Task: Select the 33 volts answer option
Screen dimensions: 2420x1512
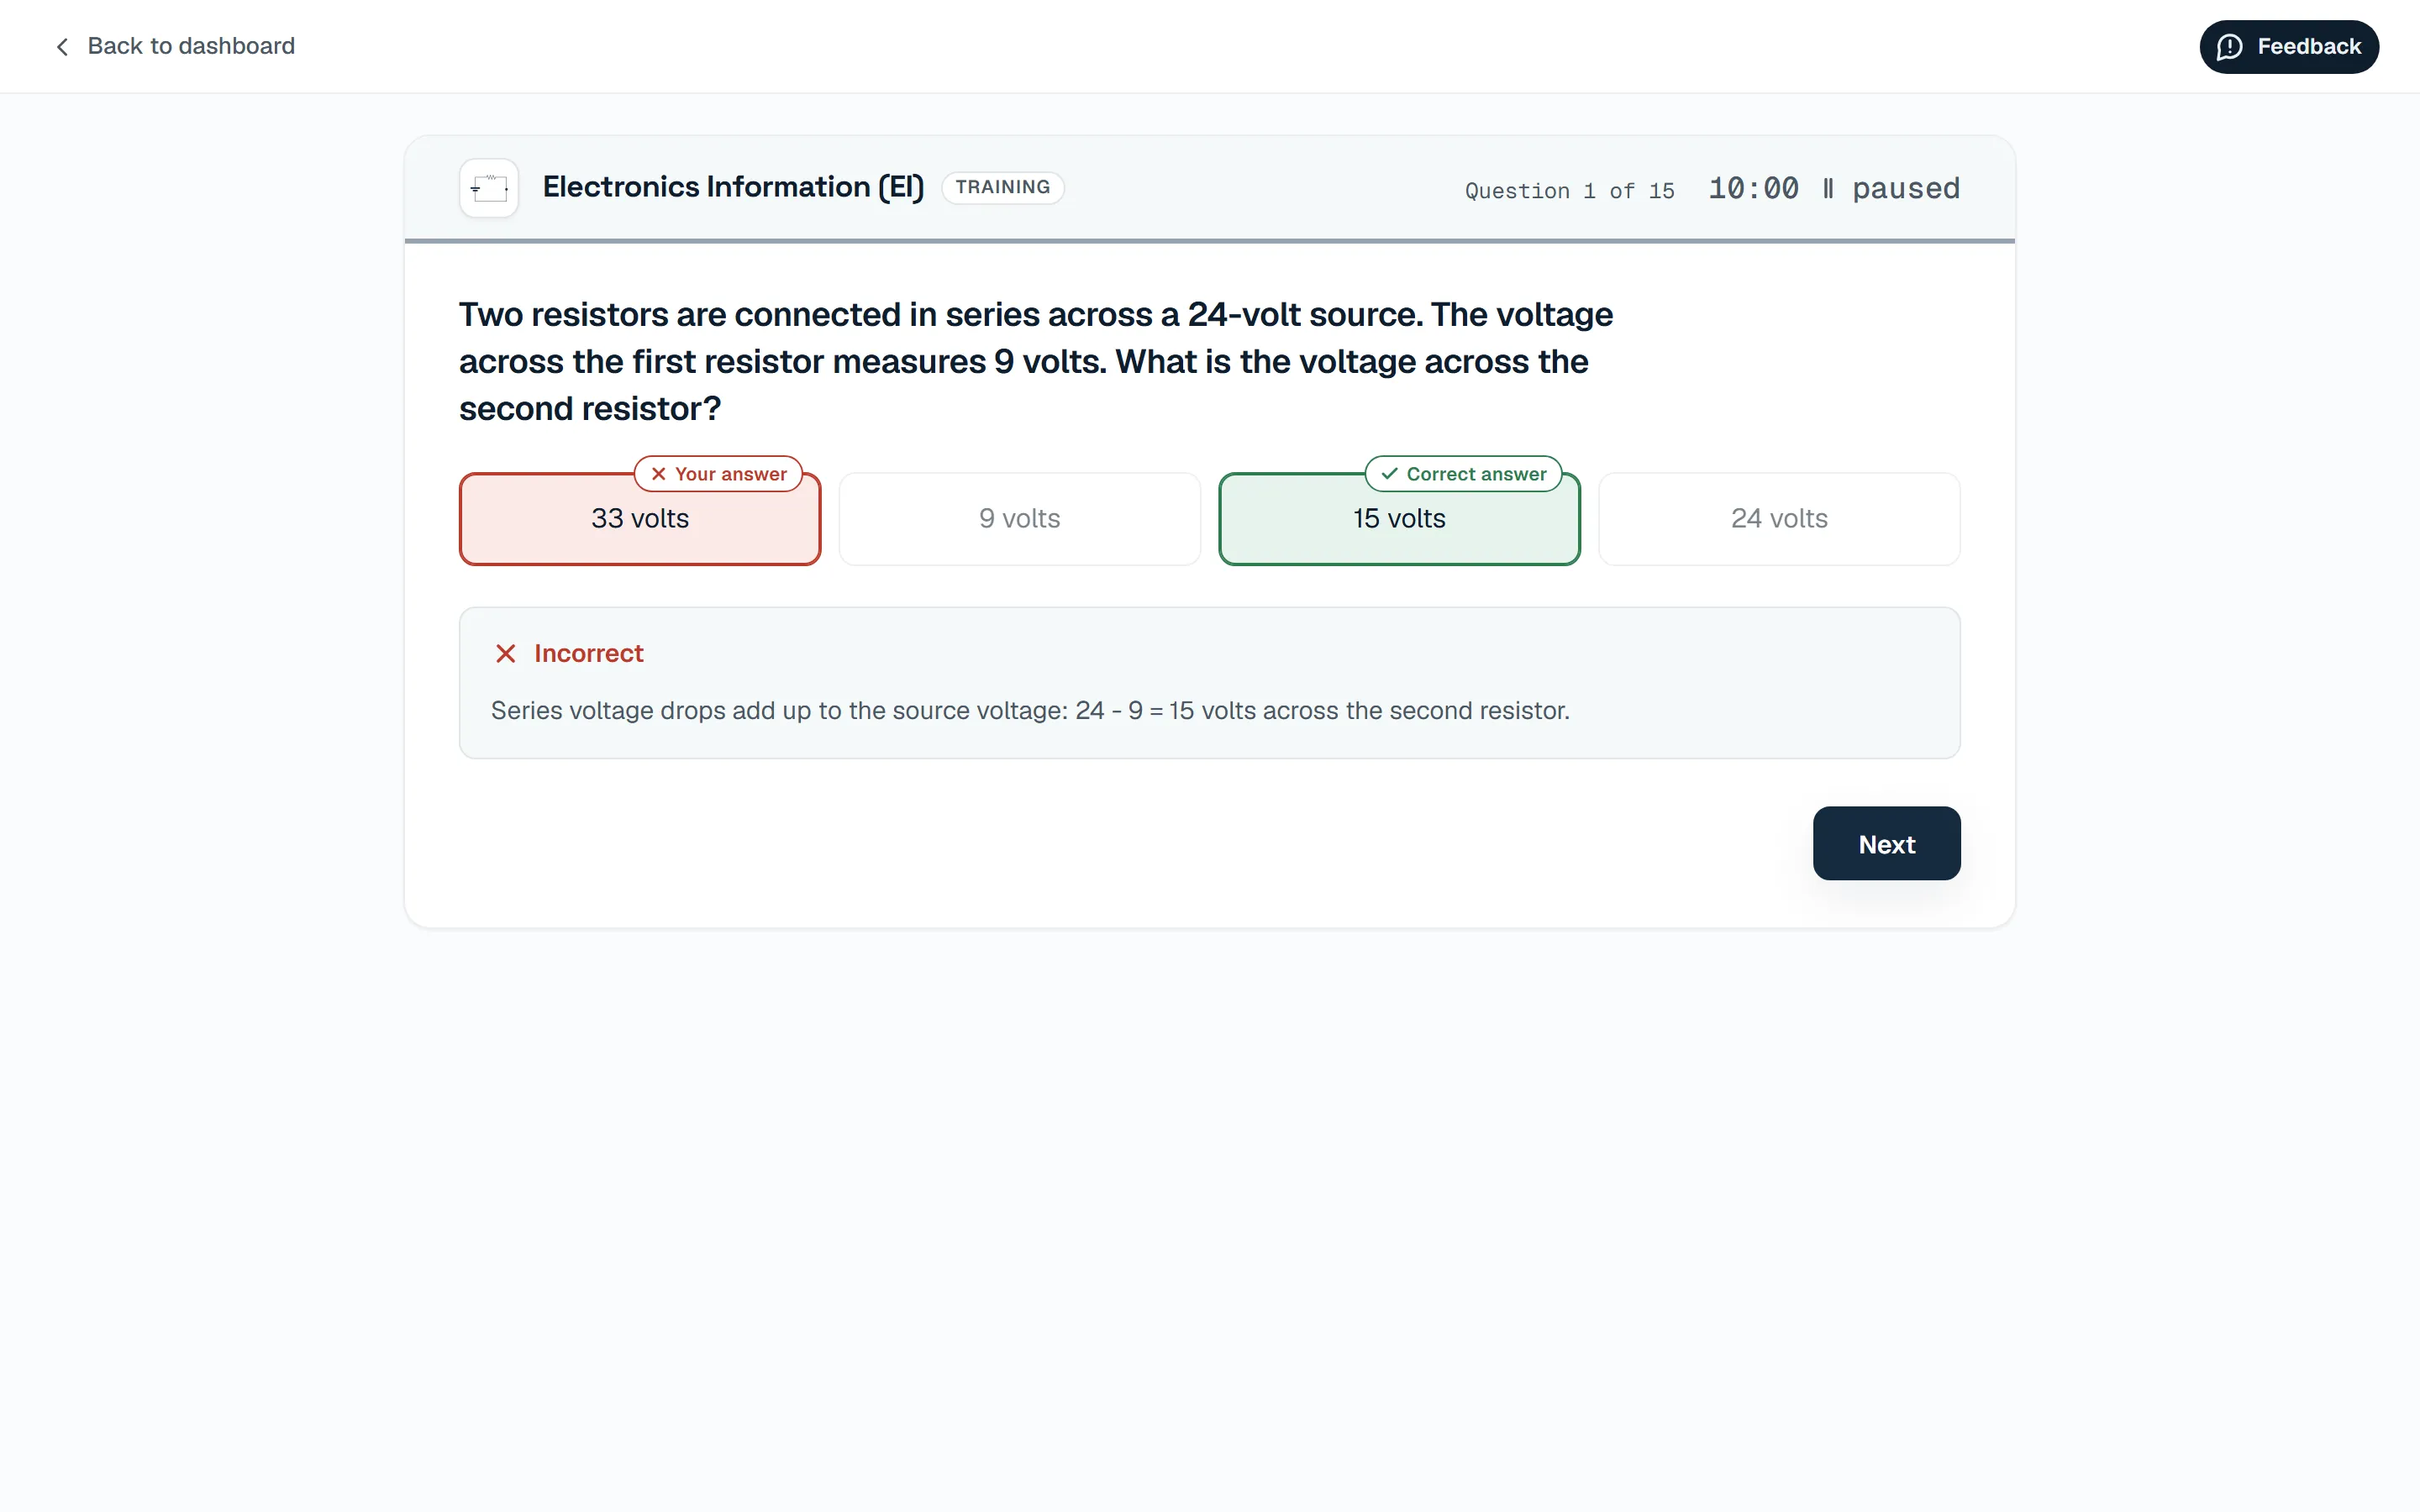Action: pos(640,519)
